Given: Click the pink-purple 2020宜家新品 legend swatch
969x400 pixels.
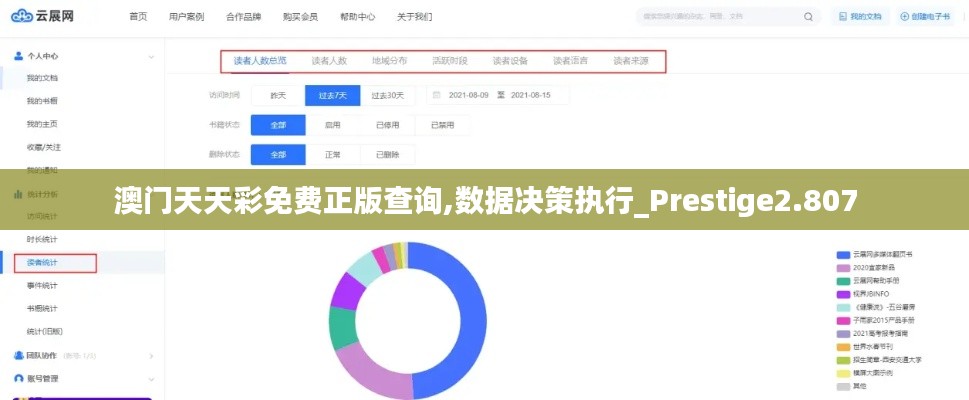Looking at the screenshot, I should [843, 268].
